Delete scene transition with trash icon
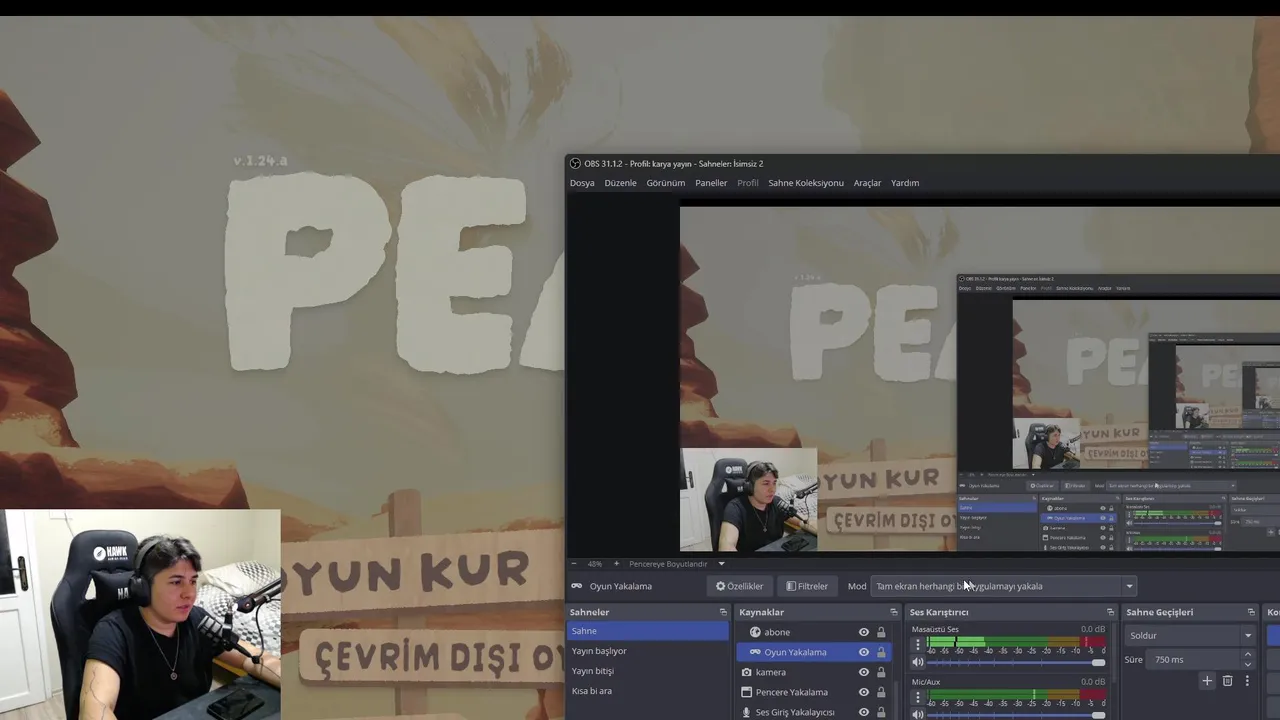1280x720 pixels. [1228, 681]
